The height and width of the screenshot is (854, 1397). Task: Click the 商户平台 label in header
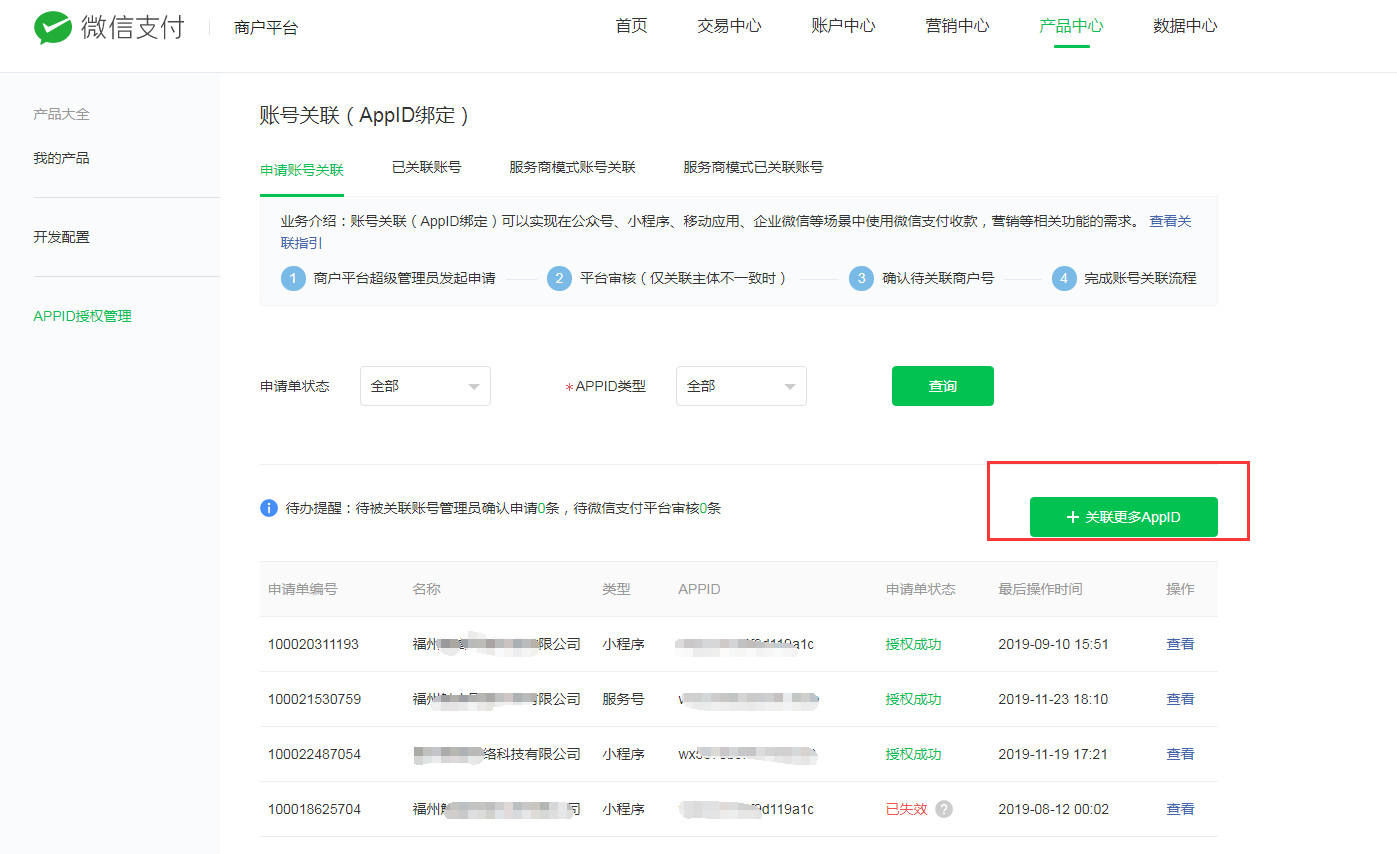pos(266,28)
